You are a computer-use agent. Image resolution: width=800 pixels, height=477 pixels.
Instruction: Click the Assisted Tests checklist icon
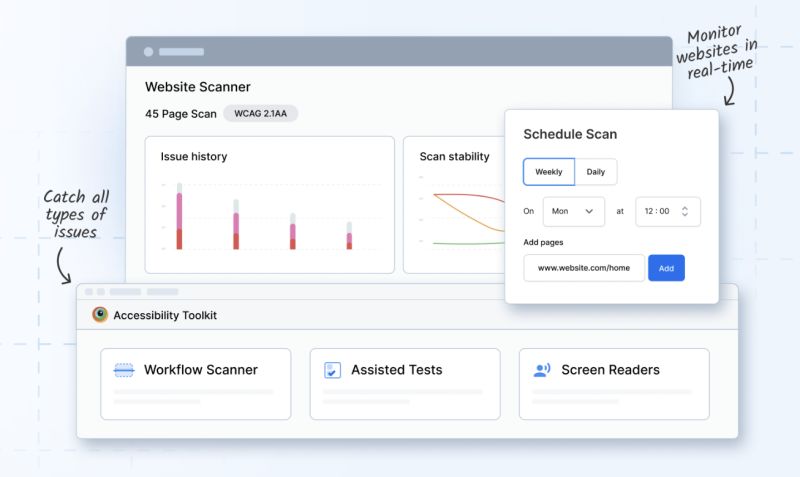pos(333,370)
